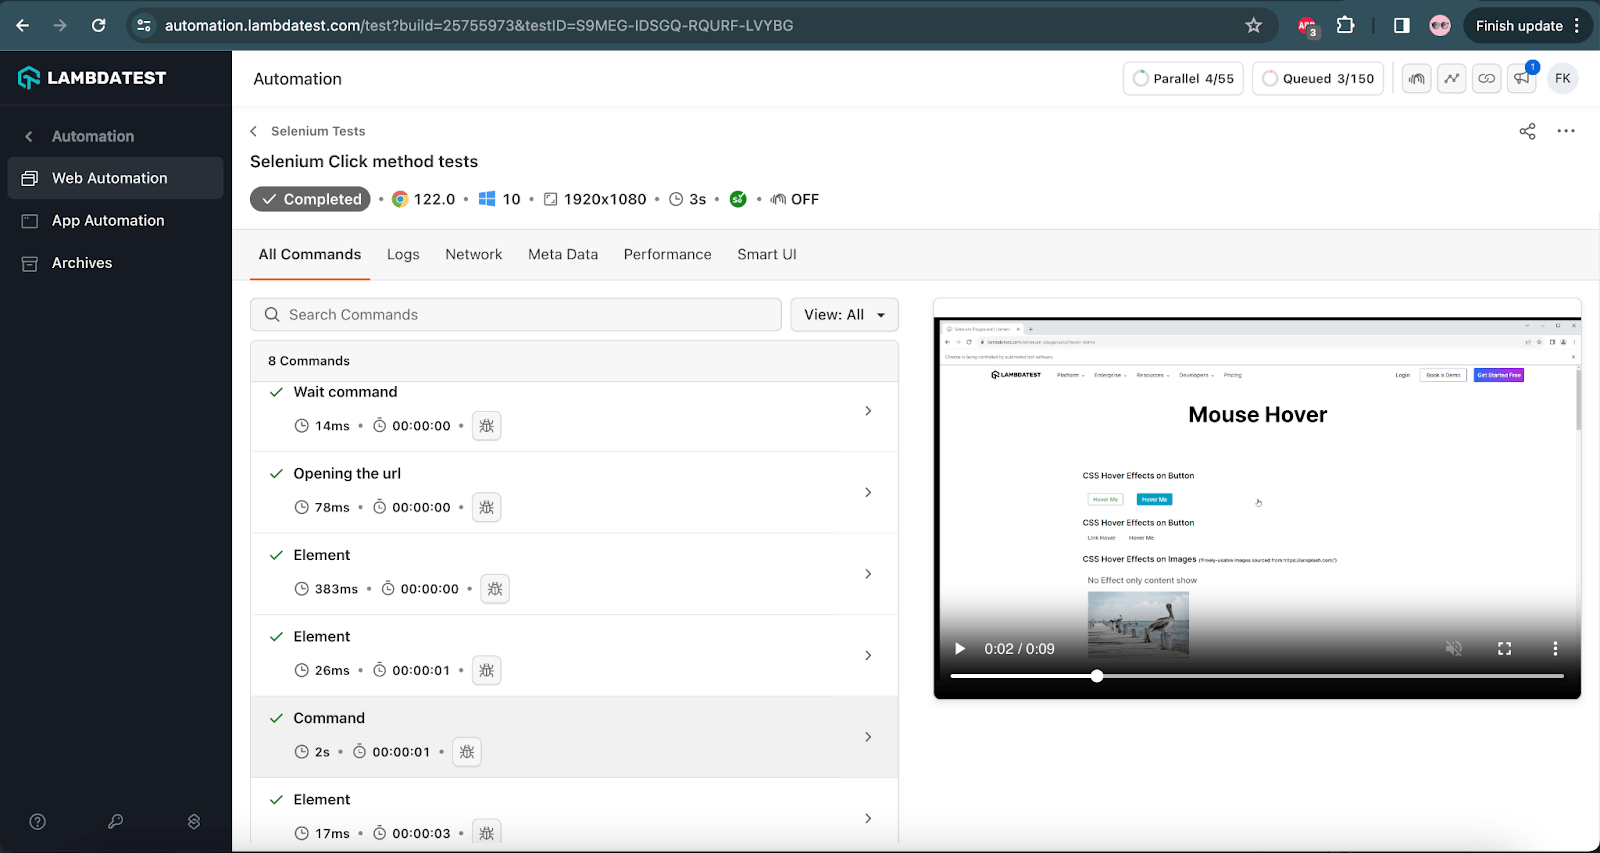Expand the Command row chevron
This screenshot has width=1600, height=853.
pos(868,737)
